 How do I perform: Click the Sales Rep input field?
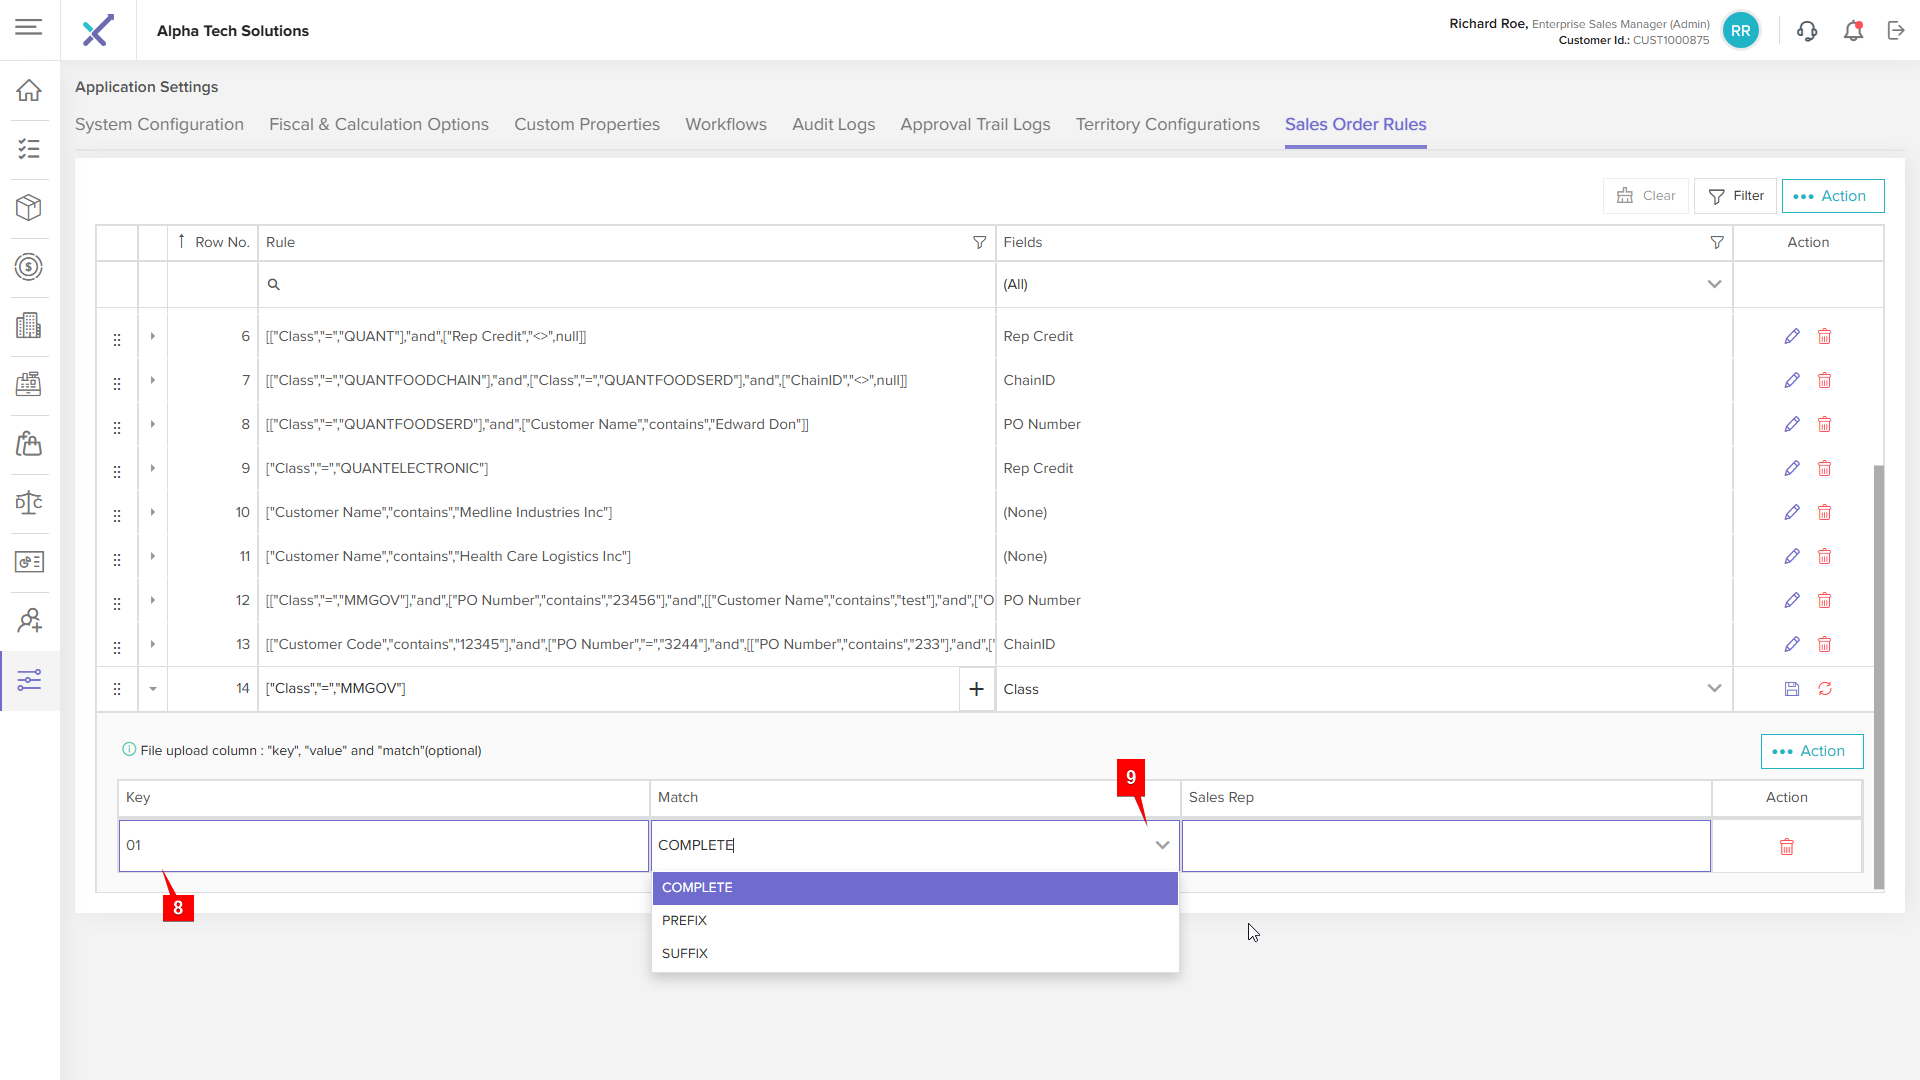coord(1445,846)
